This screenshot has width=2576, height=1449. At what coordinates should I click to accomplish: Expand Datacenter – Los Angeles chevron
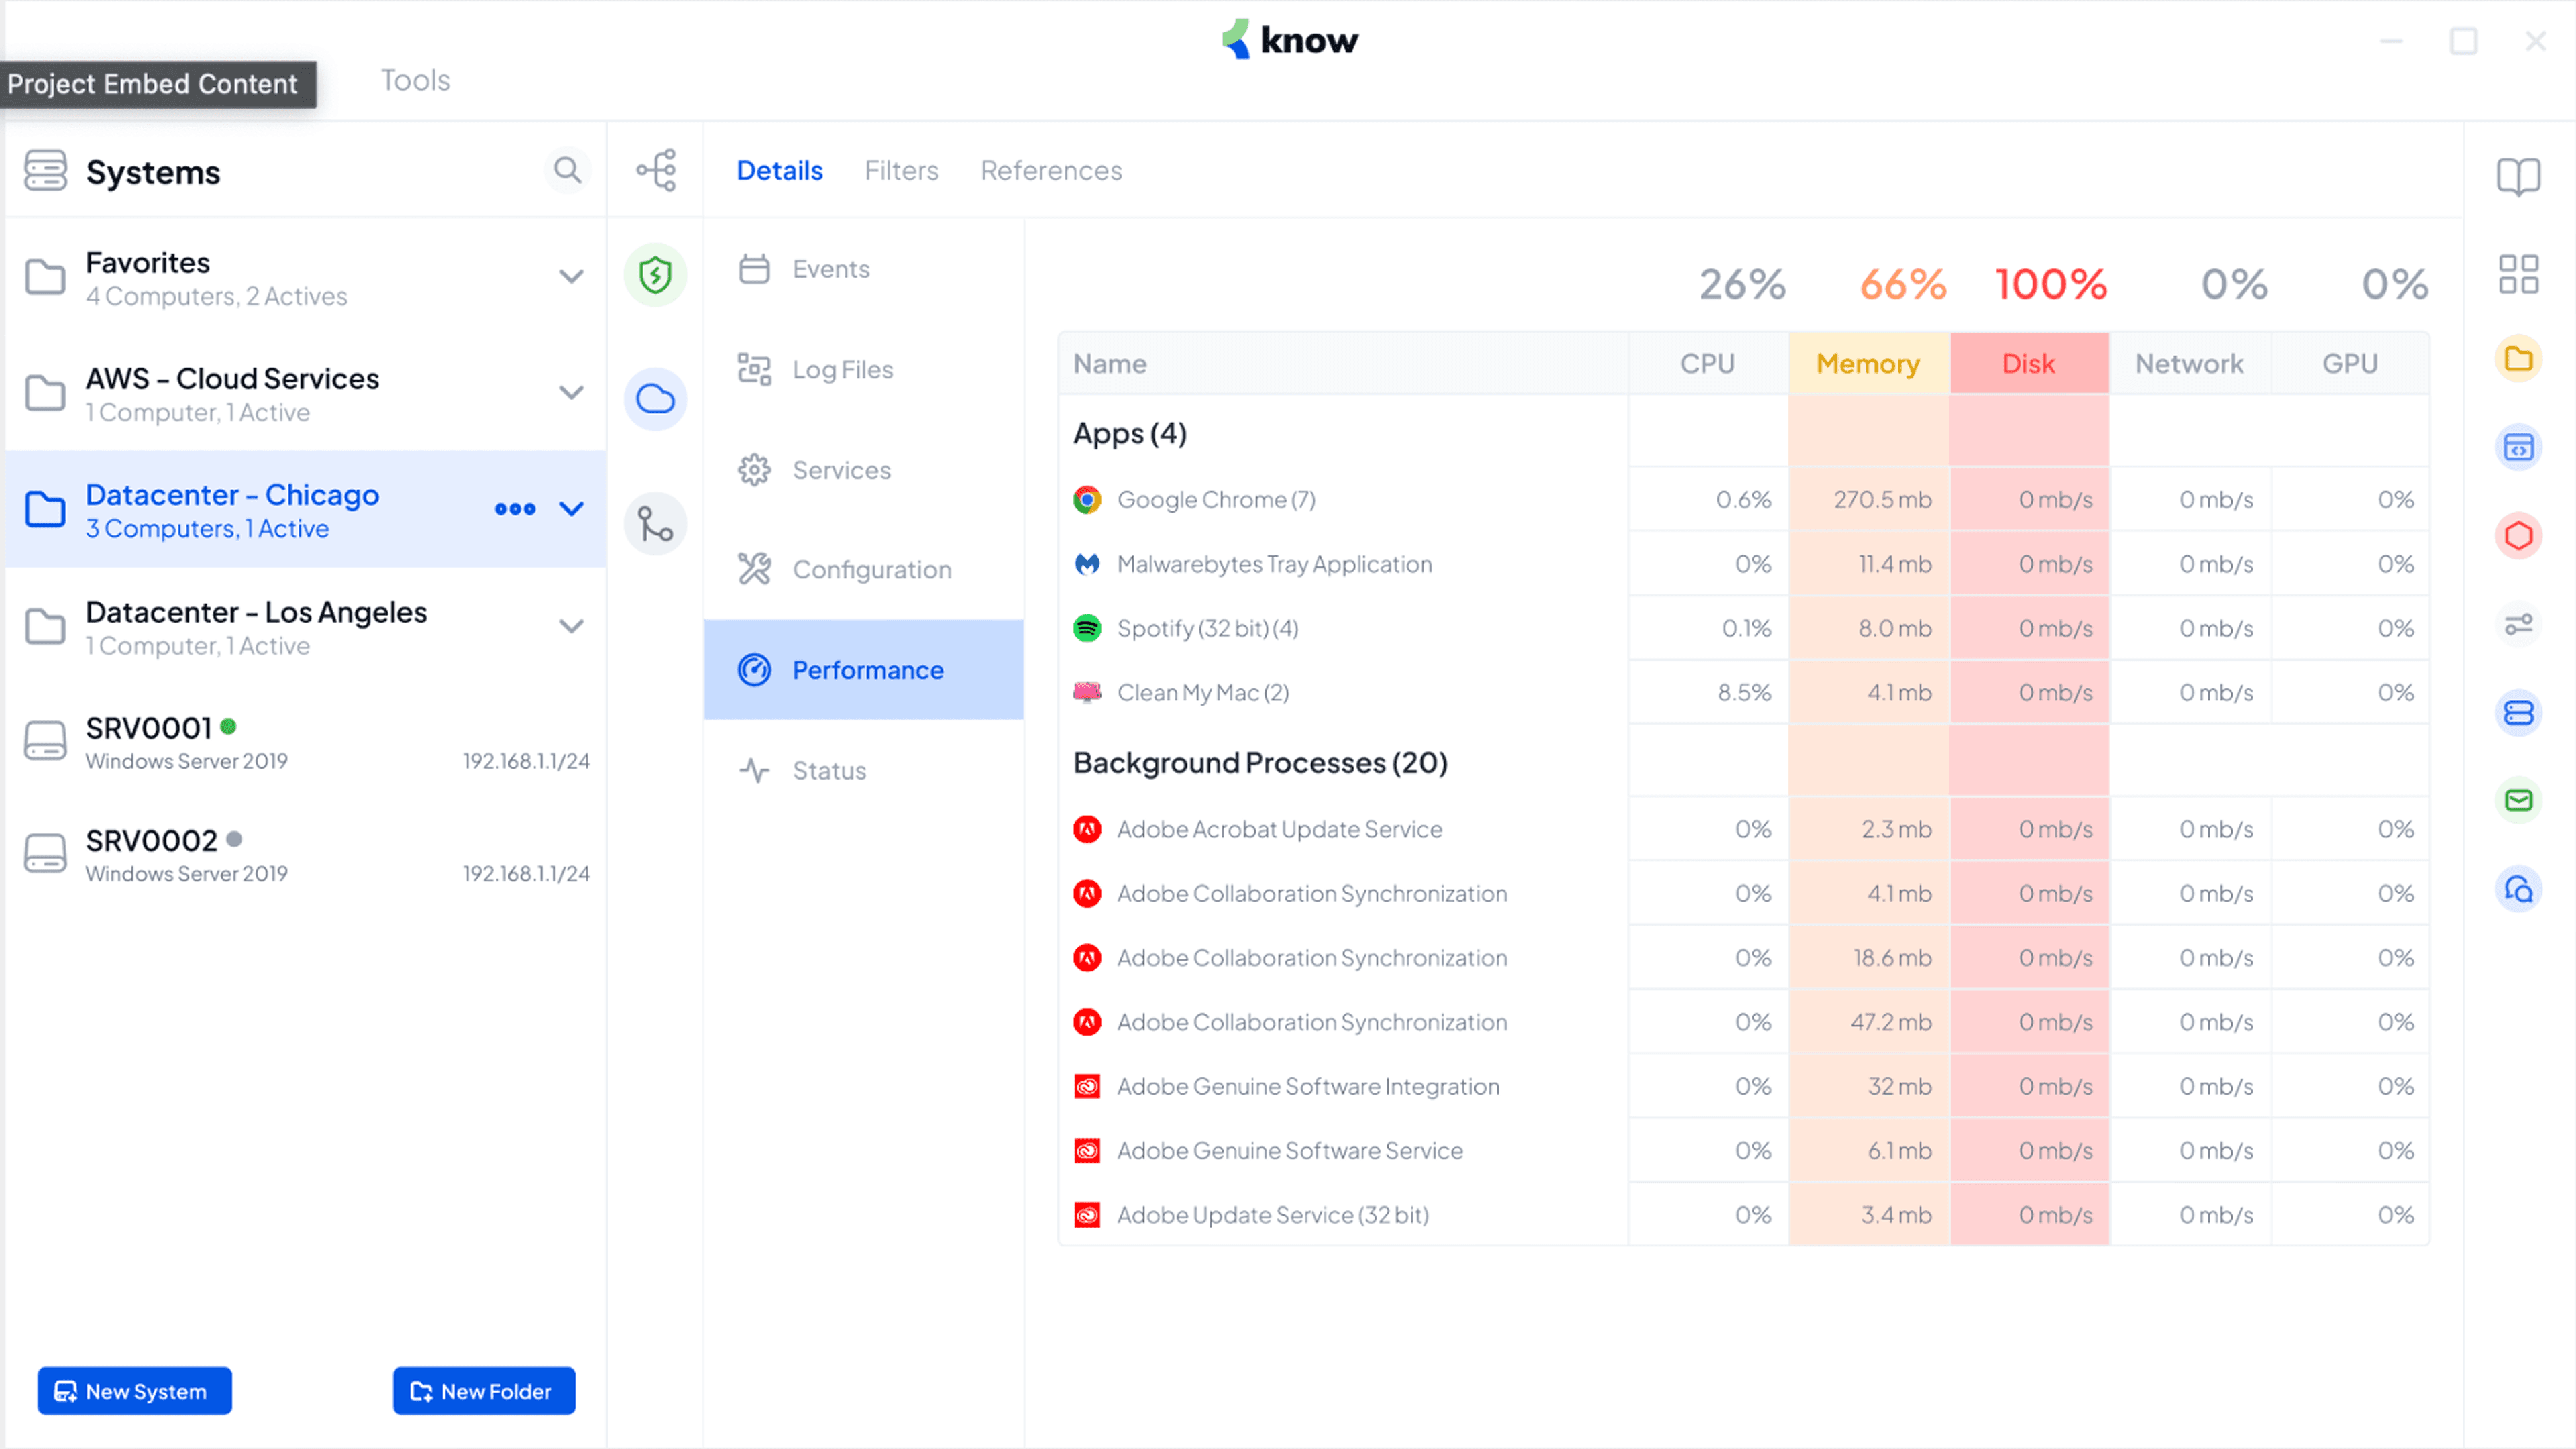coord(571,627)
